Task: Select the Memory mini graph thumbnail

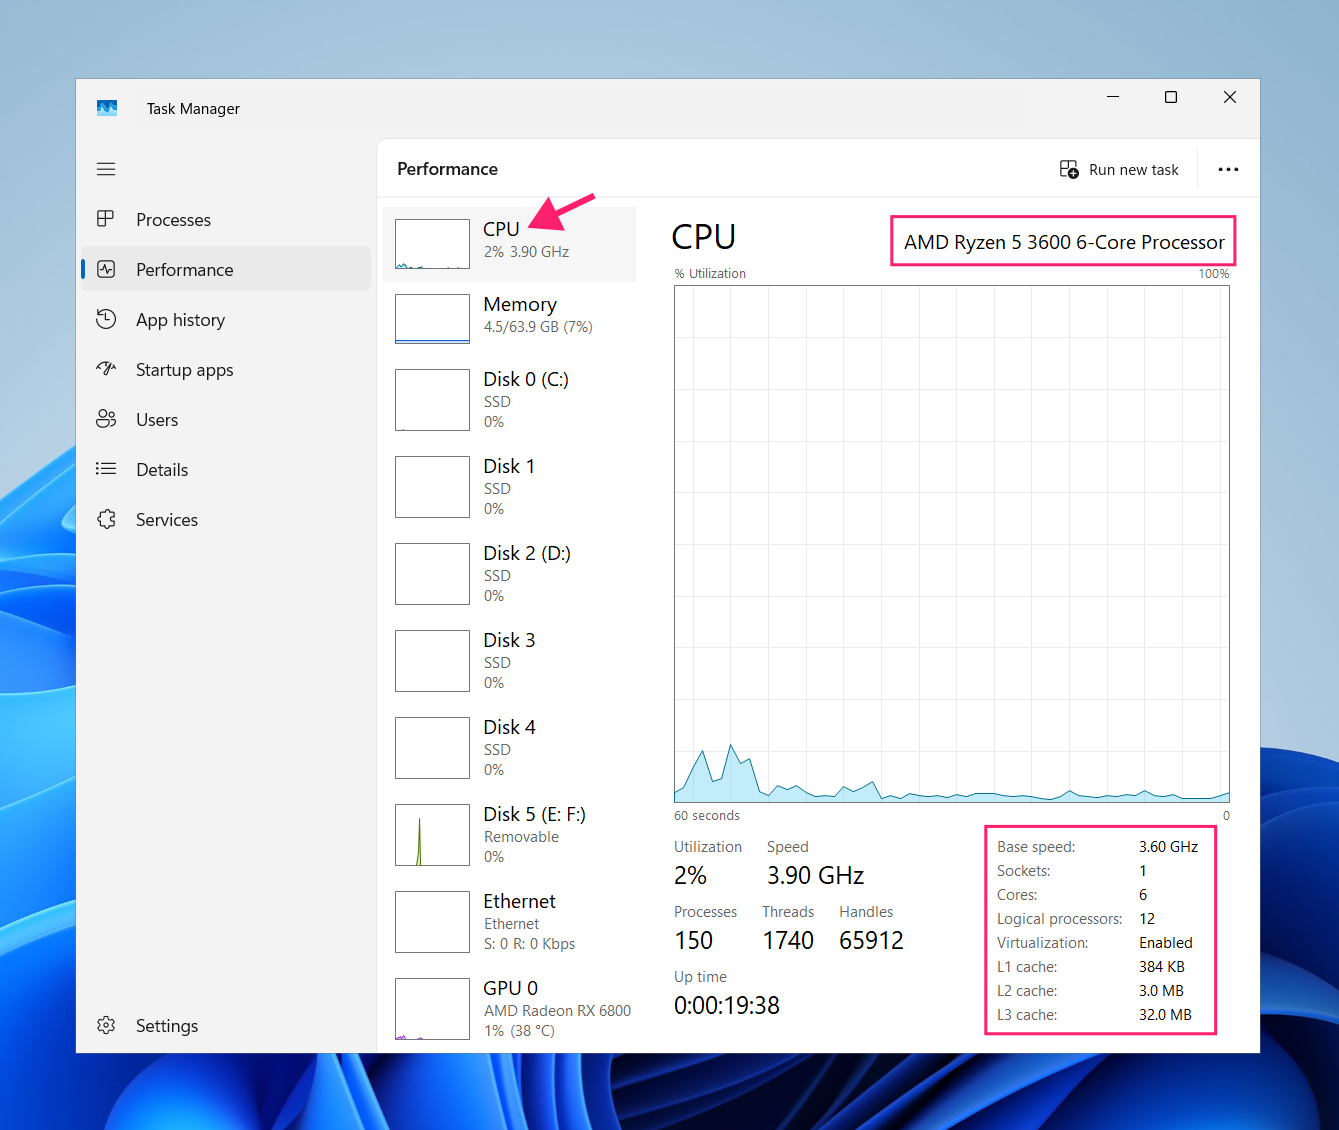Action: (x=432, y=319)
